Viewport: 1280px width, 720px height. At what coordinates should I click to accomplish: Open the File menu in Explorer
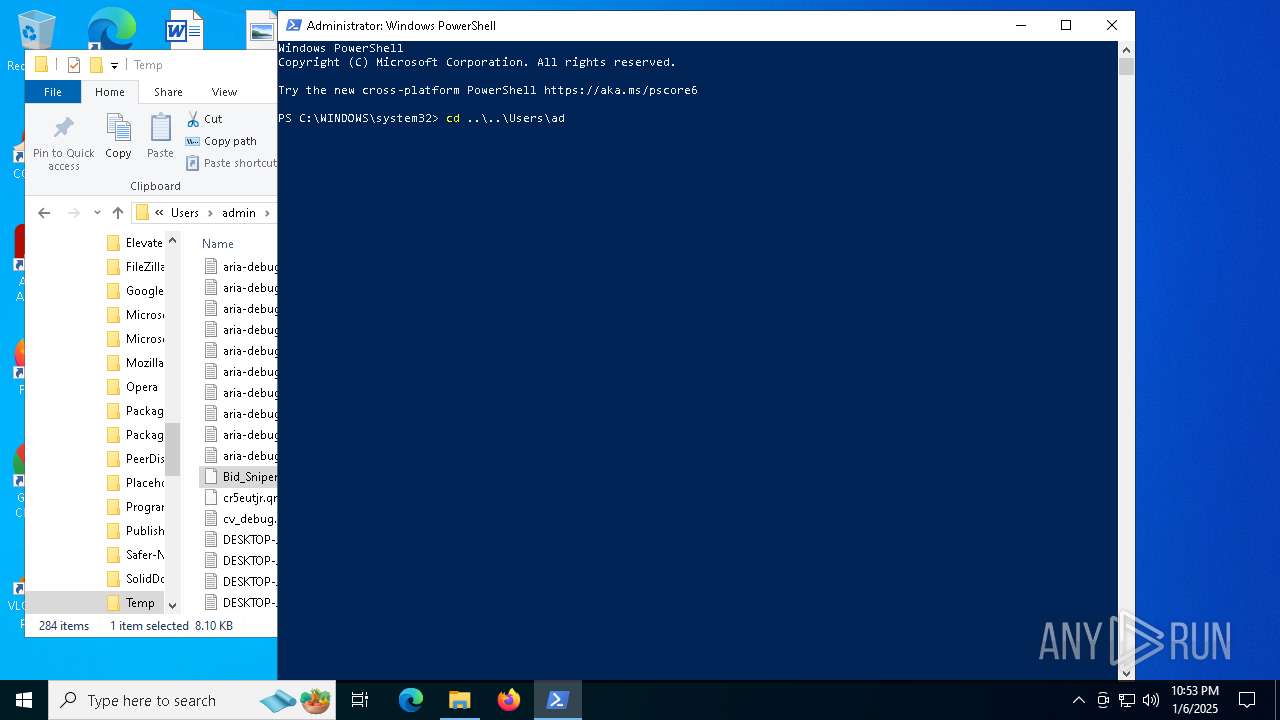(x=53, y=92)
